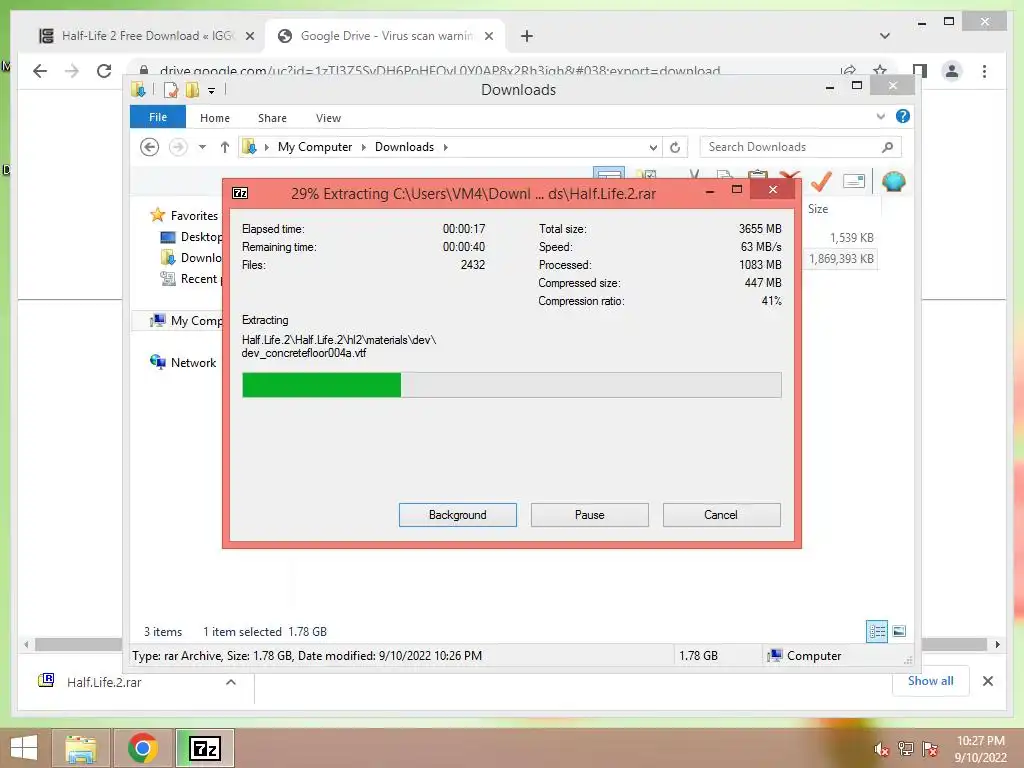The width and height of the screenshot is (1024, 768).
Task: Expand the Explorer recent locations dropdown arrow
Action: tap(202, 147)
